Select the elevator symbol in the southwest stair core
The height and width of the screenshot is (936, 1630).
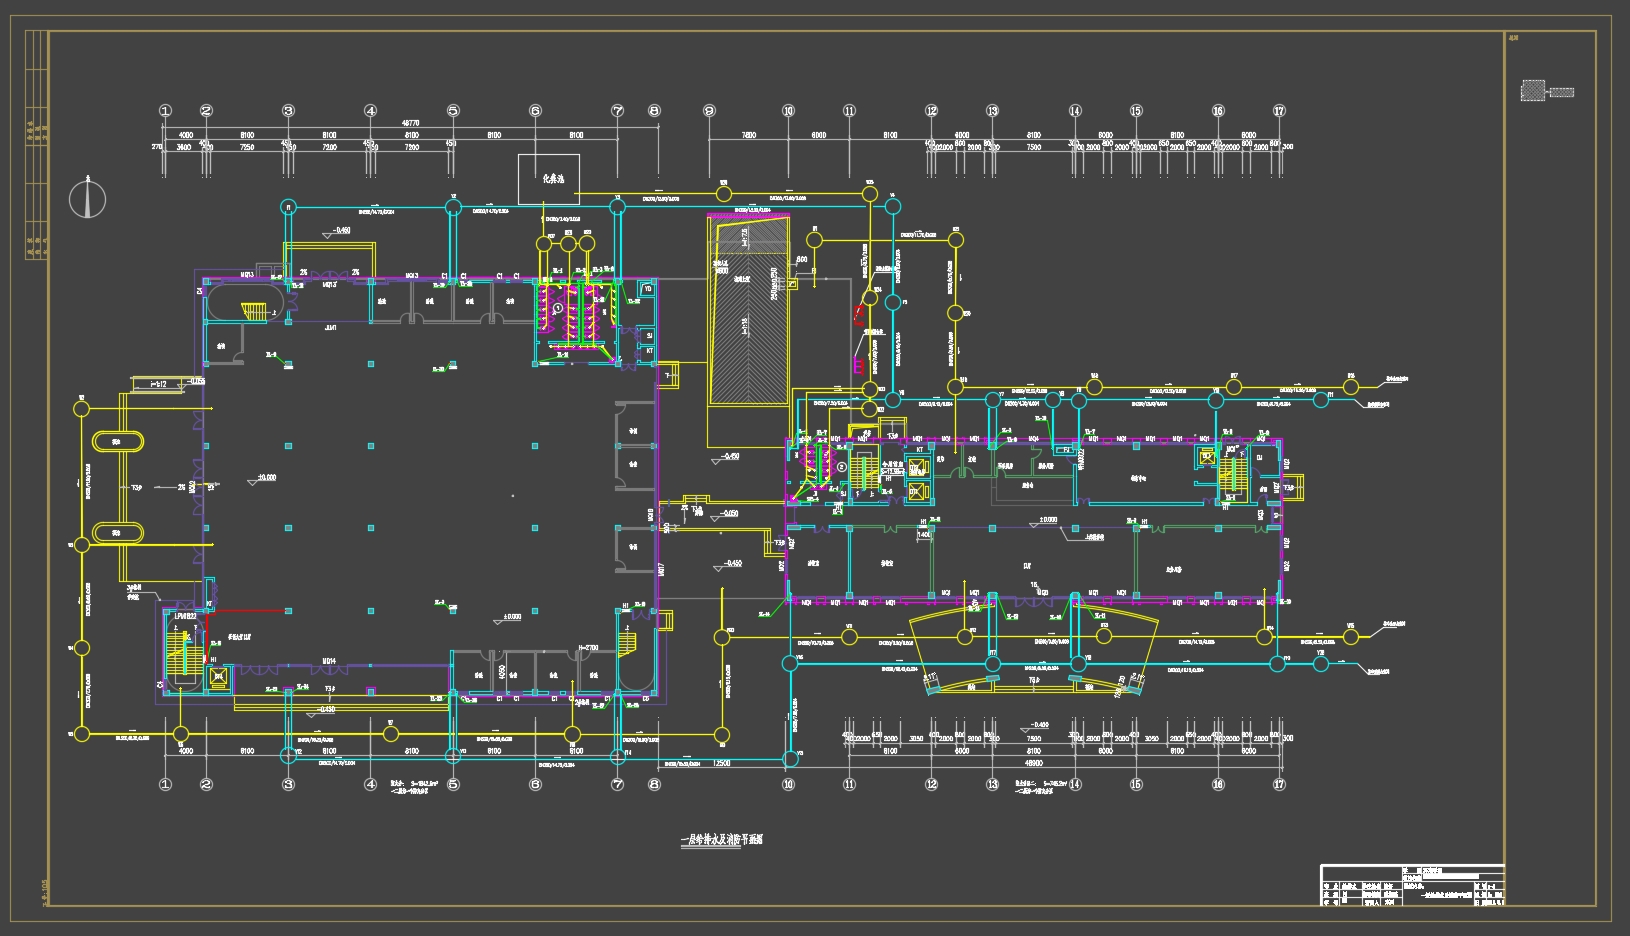tap(219, 679)
